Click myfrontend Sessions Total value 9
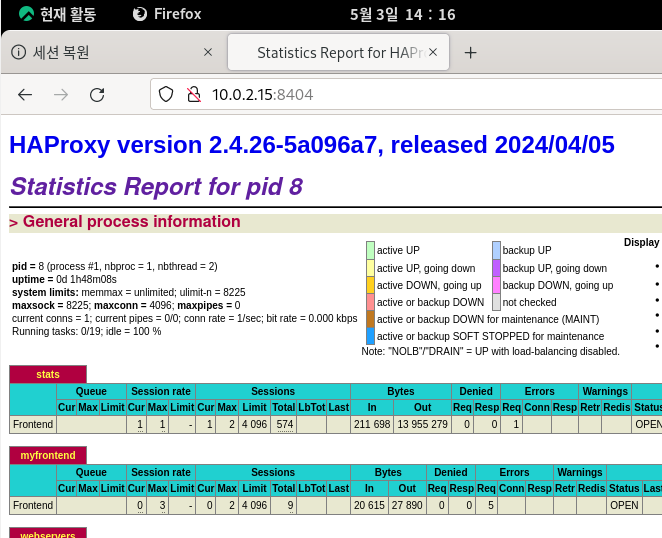The height and width of the screenshot is (538, 662). click(x=290, y=505)
